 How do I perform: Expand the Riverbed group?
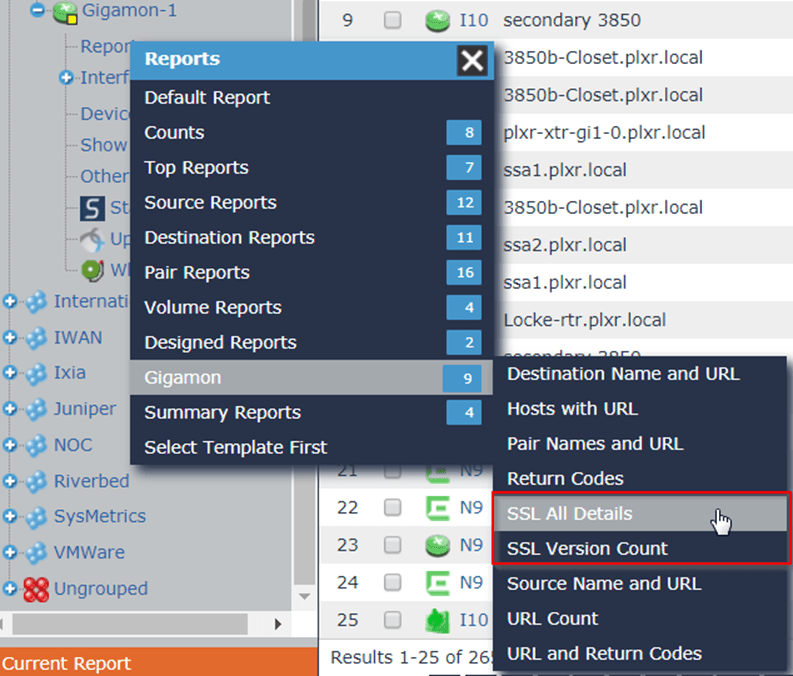click(10, 480)
